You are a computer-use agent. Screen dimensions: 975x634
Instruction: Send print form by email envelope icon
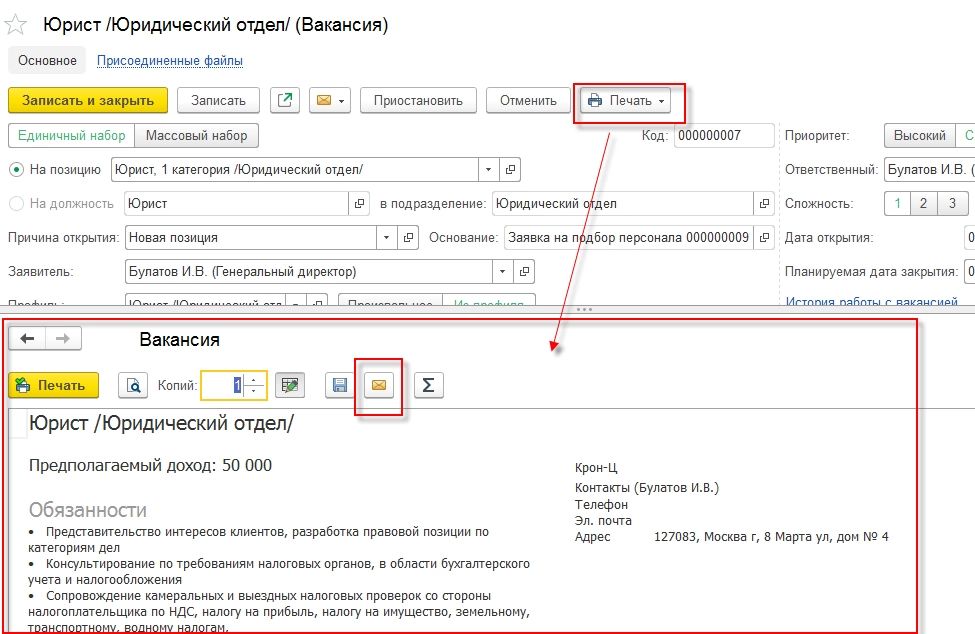click(x=379, y=385)
